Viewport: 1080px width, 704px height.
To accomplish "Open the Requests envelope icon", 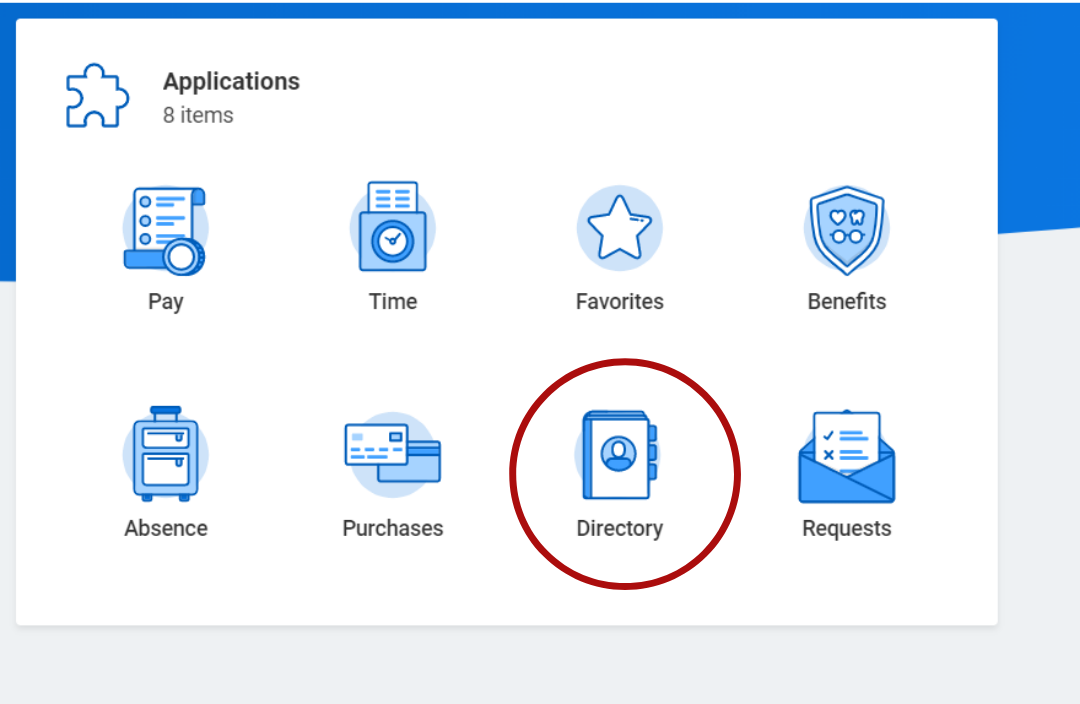I will click(846, 455).
